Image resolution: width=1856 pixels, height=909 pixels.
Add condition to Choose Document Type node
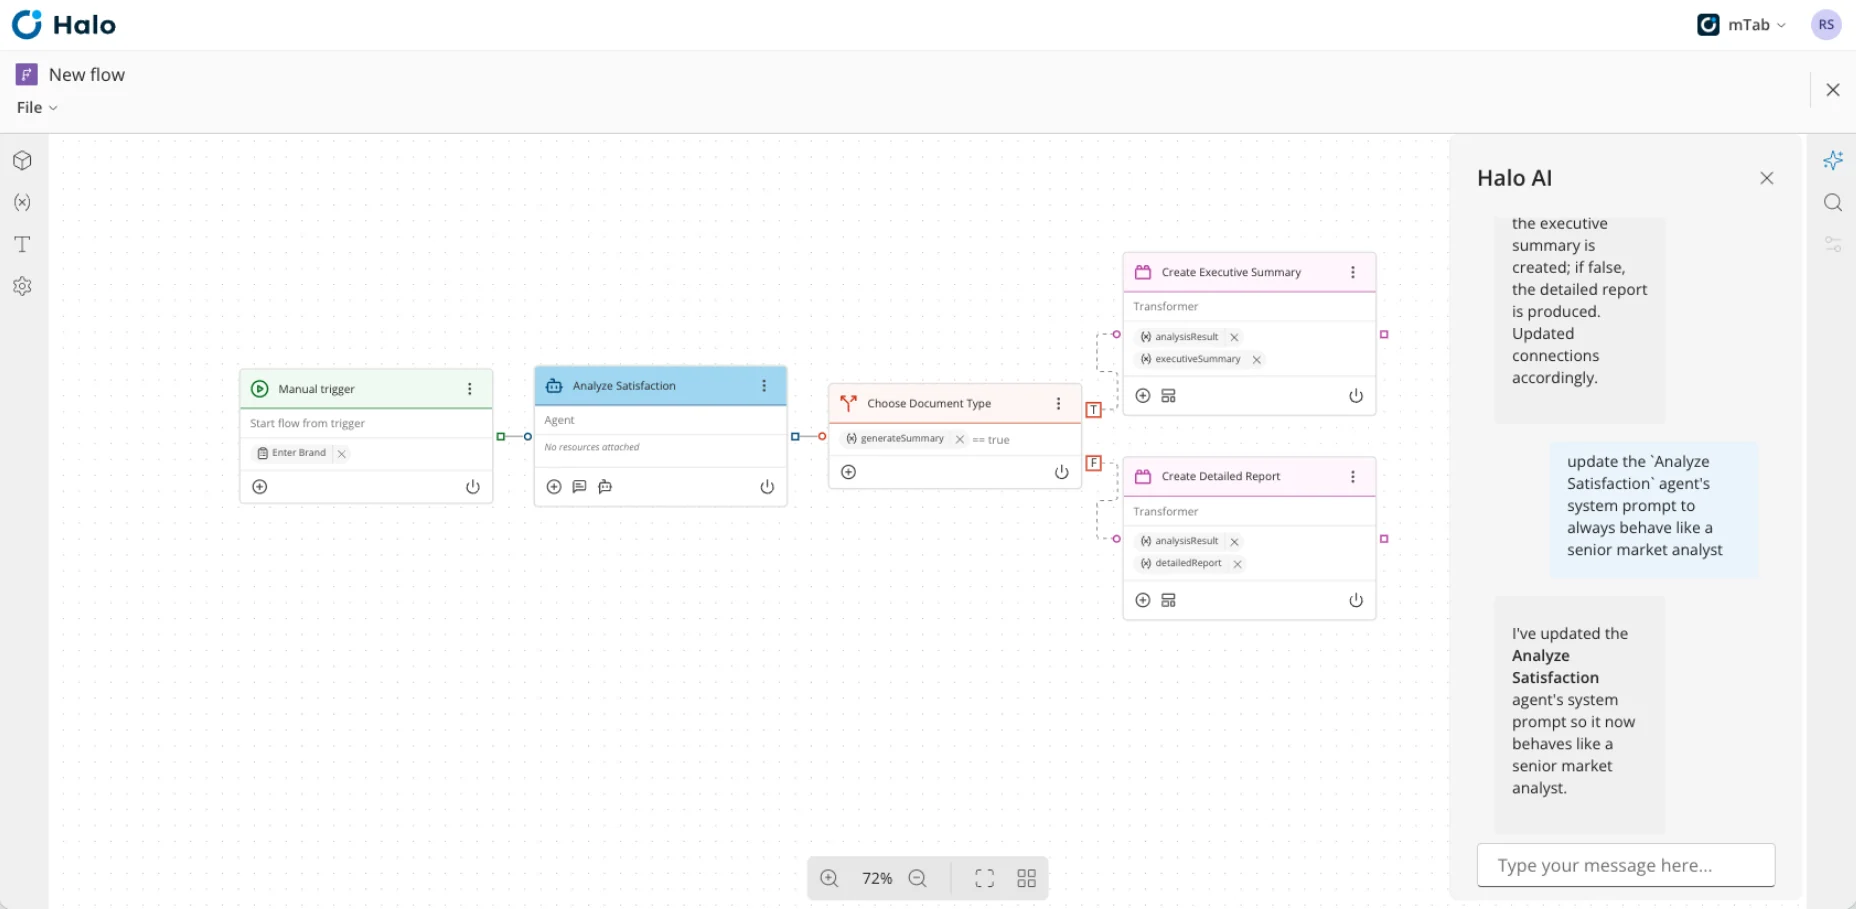[849, 472]
